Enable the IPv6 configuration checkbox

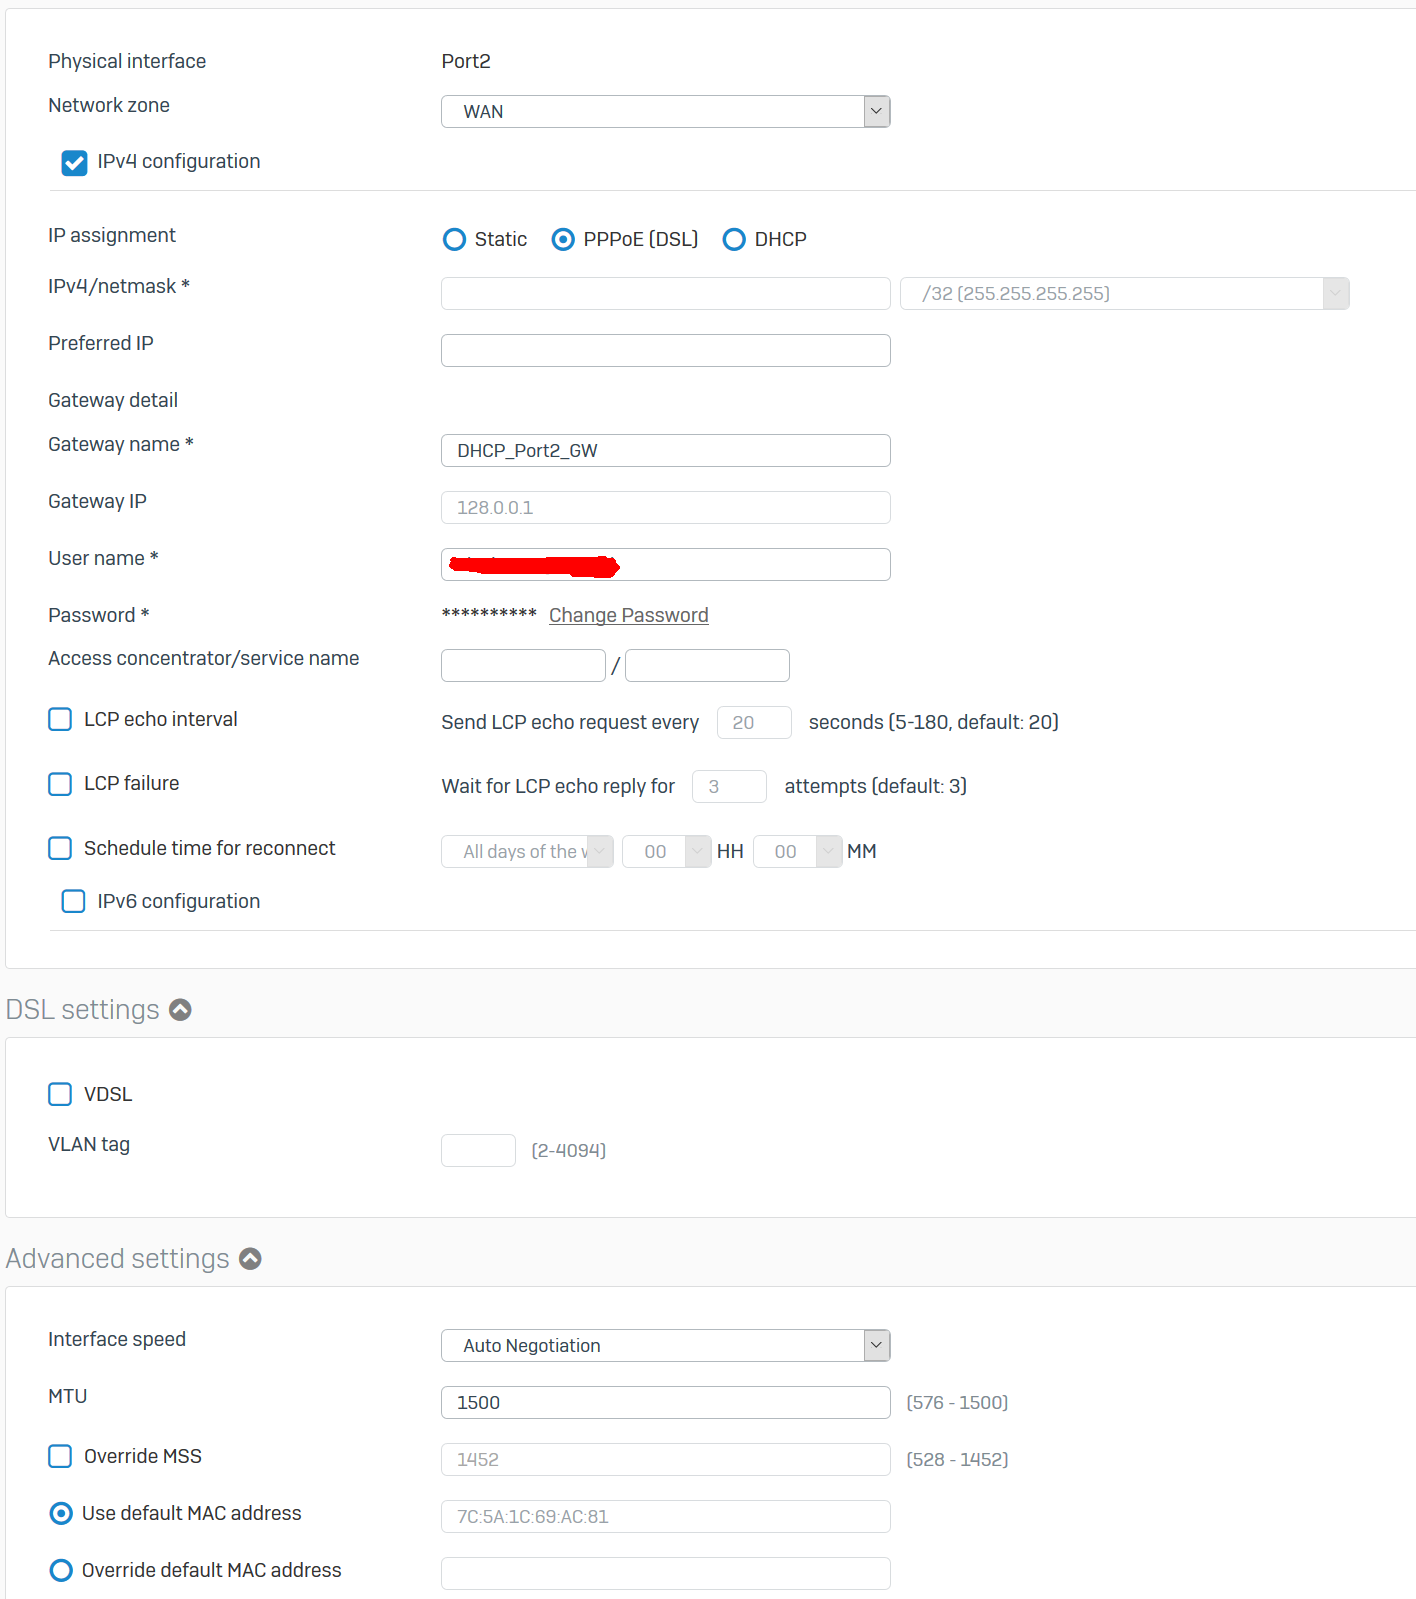coord(74,902)
